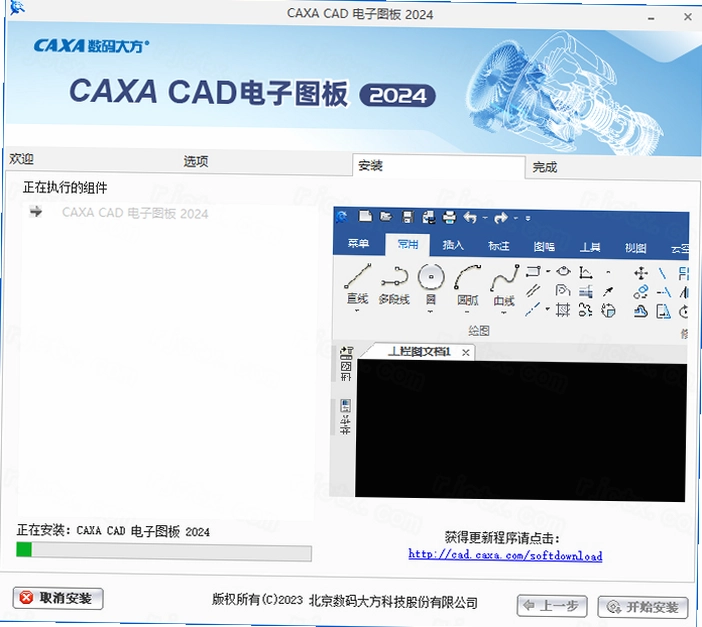This screenshot has width=702, height=627.
Task: Open the Redo history dropdown in preview
Action: point(516,219)
